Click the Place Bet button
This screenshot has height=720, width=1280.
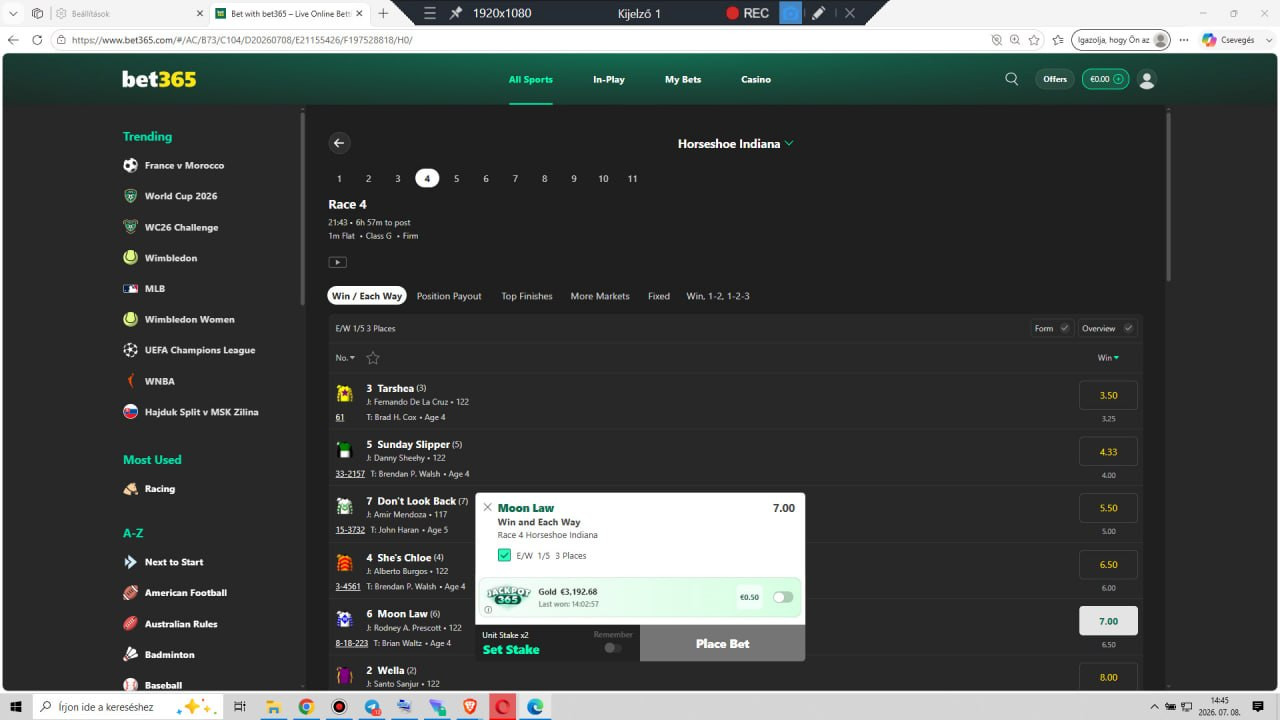pyautogui.click(x=723, y=644)
